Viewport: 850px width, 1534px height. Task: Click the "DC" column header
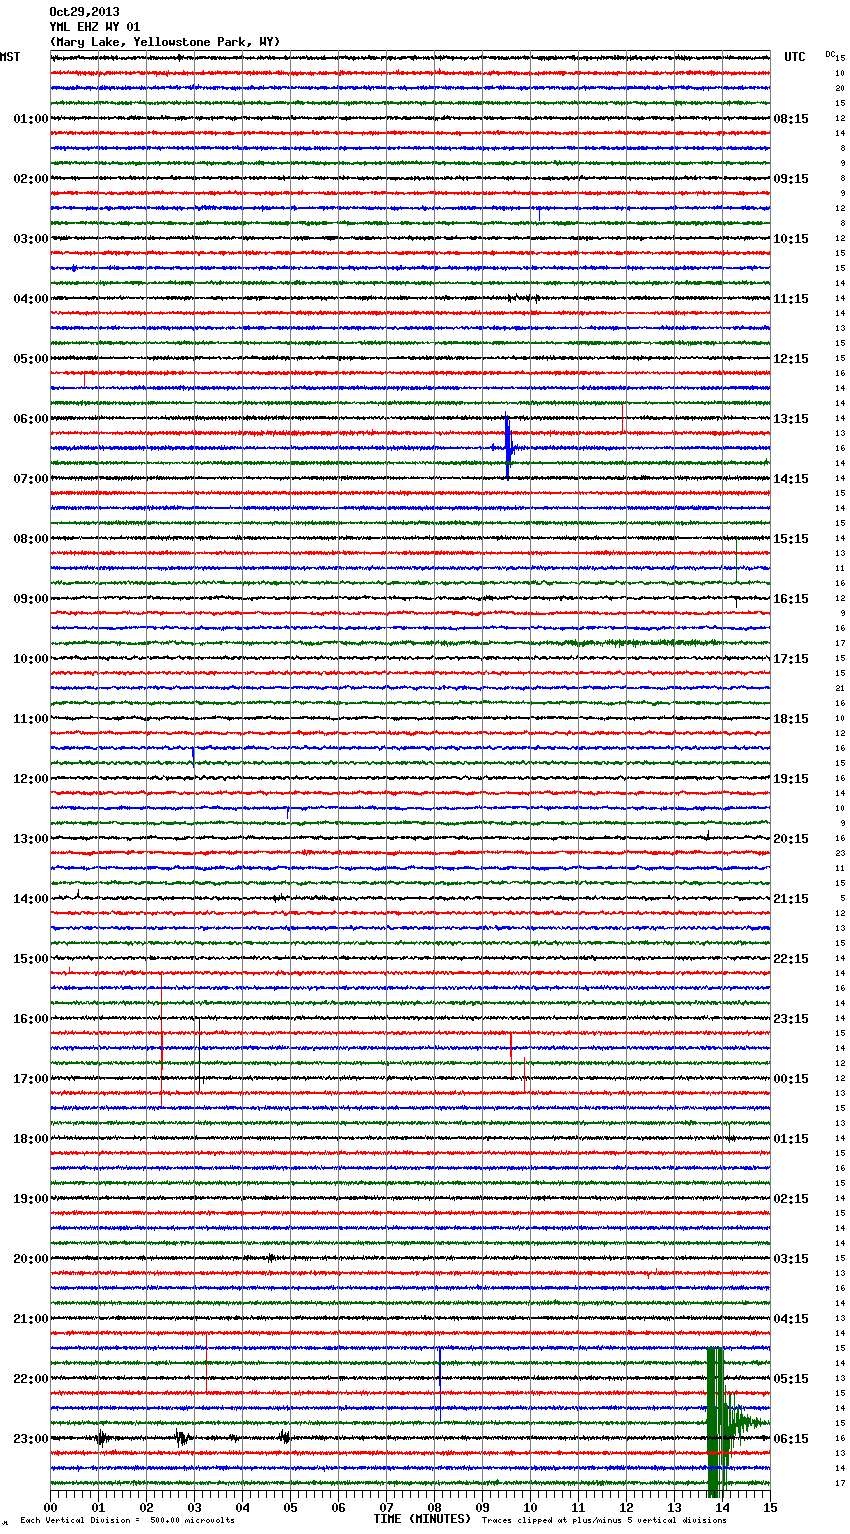point(830,54)
